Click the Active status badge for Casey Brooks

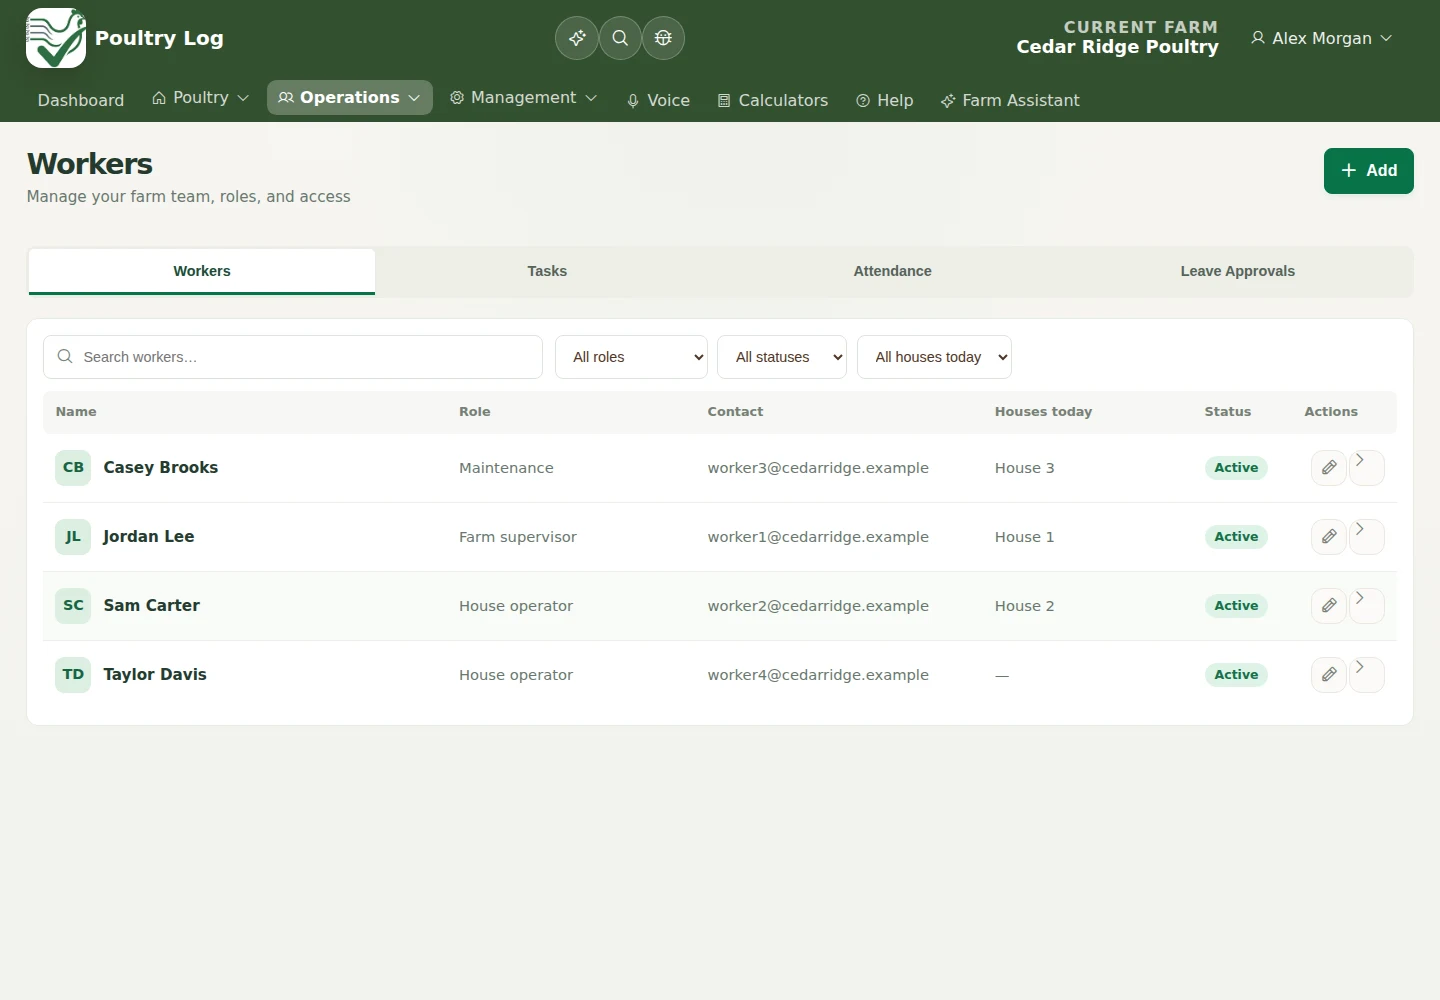coord(1236,468)
